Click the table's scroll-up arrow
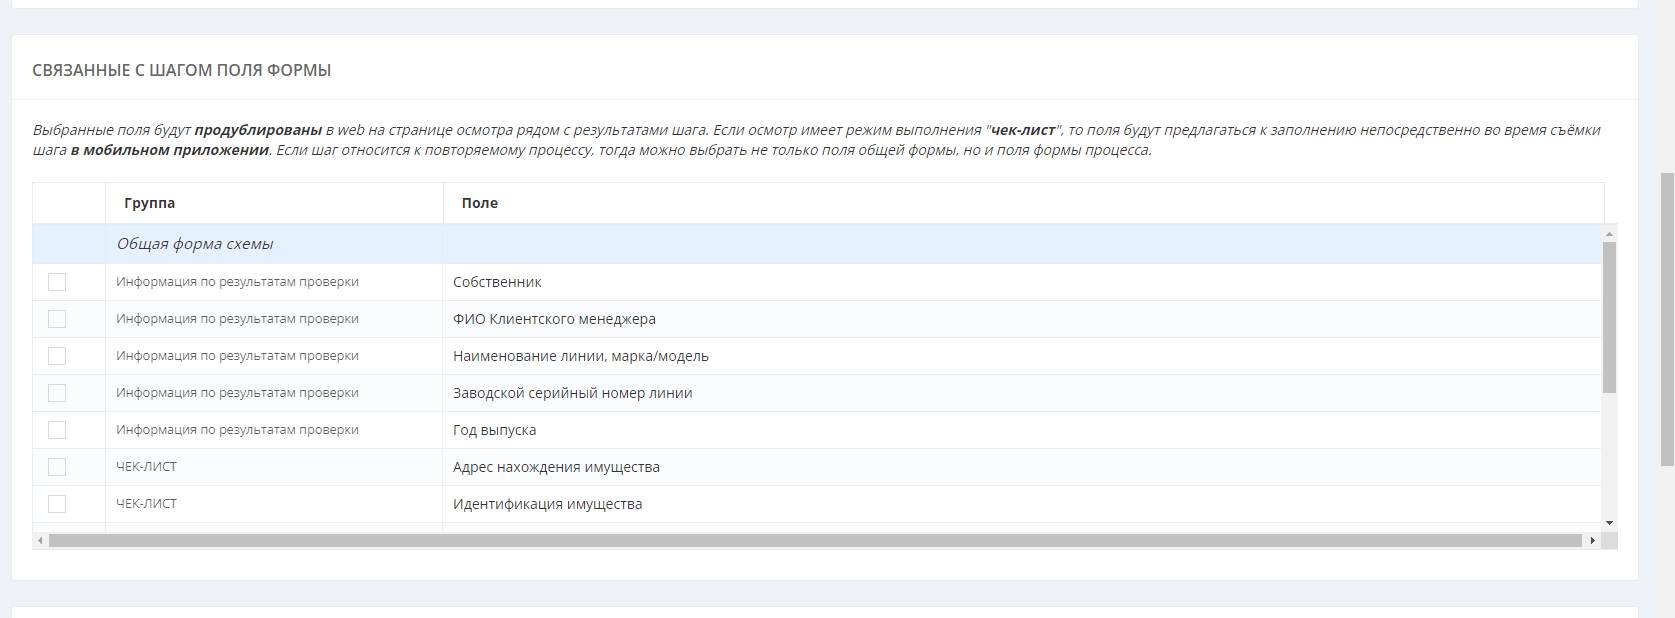The width and height of the screenshot is (1675, 618). [1609, 234]
